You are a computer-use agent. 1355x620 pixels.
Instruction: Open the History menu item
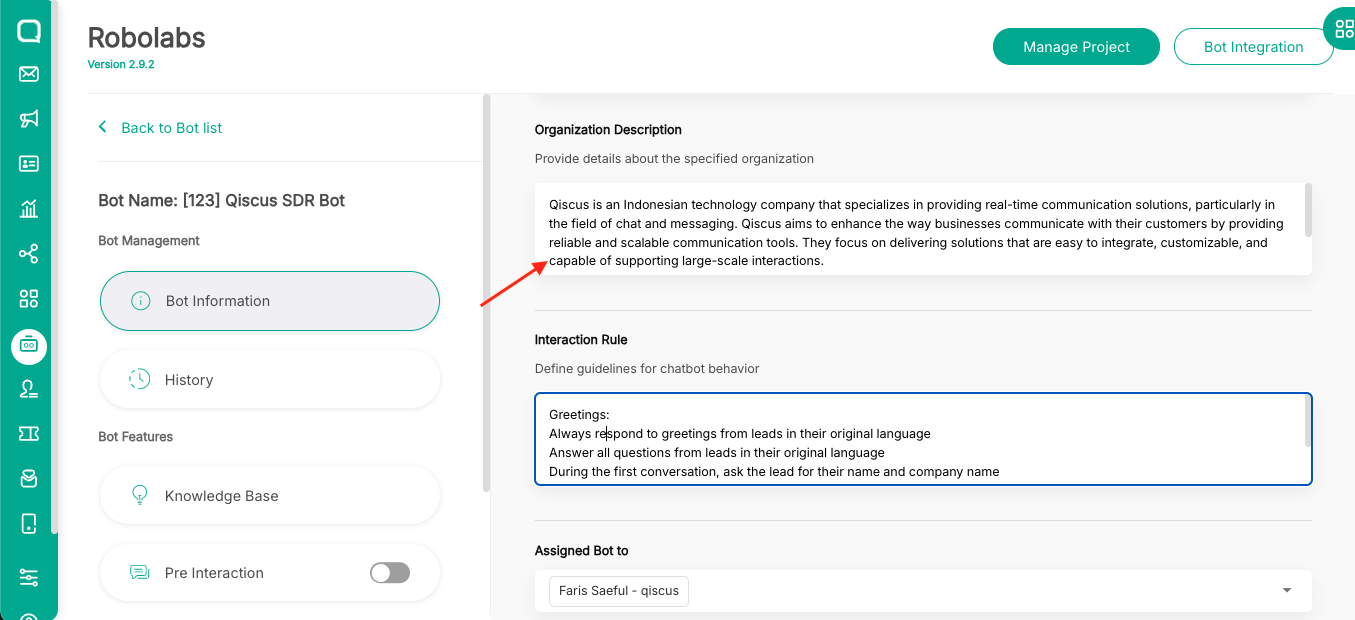pyautogui.click(x=270, y=380)
